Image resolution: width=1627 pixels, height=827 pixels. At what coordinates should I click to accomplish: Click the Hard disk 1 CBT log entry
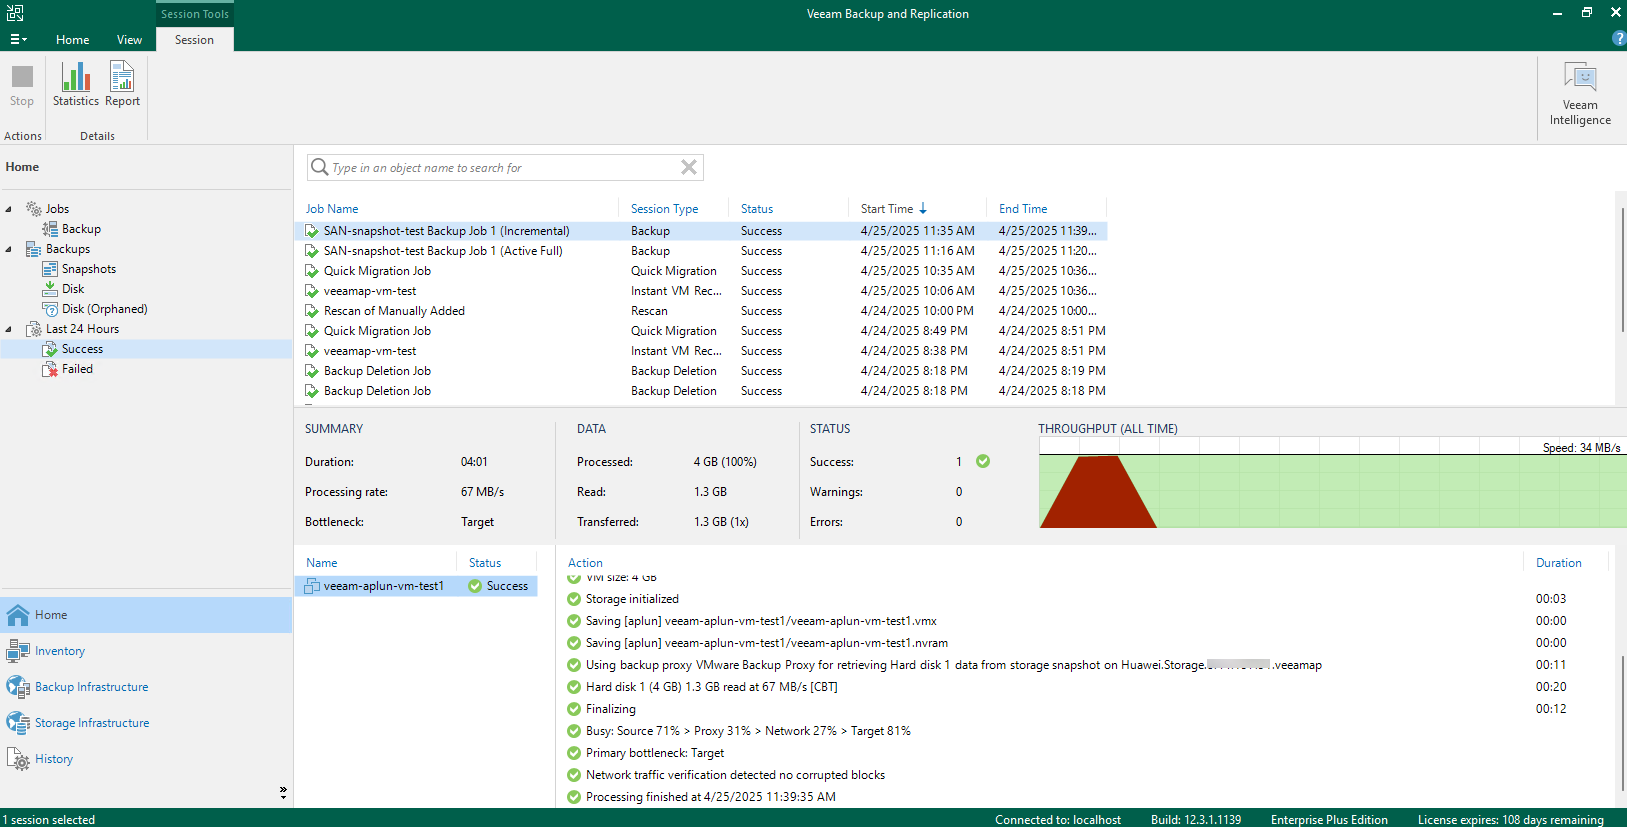coord(711,687)
